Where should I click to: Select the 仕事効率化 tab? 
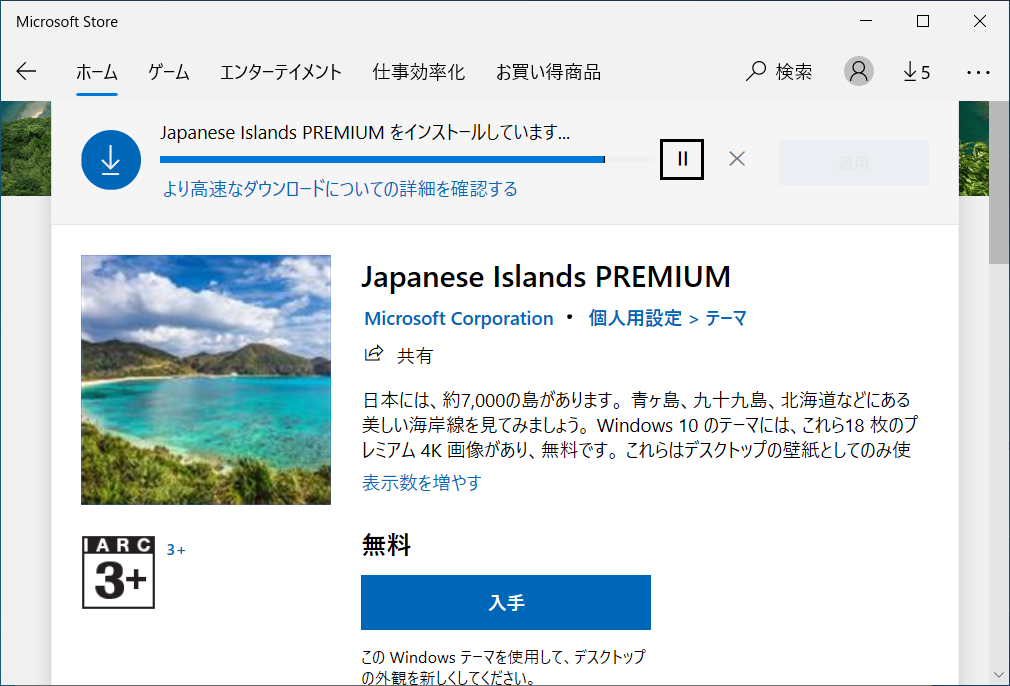click(419, 71)
